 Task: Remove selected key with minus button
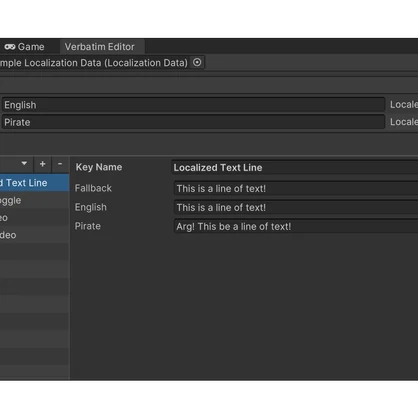click(60, 164)
